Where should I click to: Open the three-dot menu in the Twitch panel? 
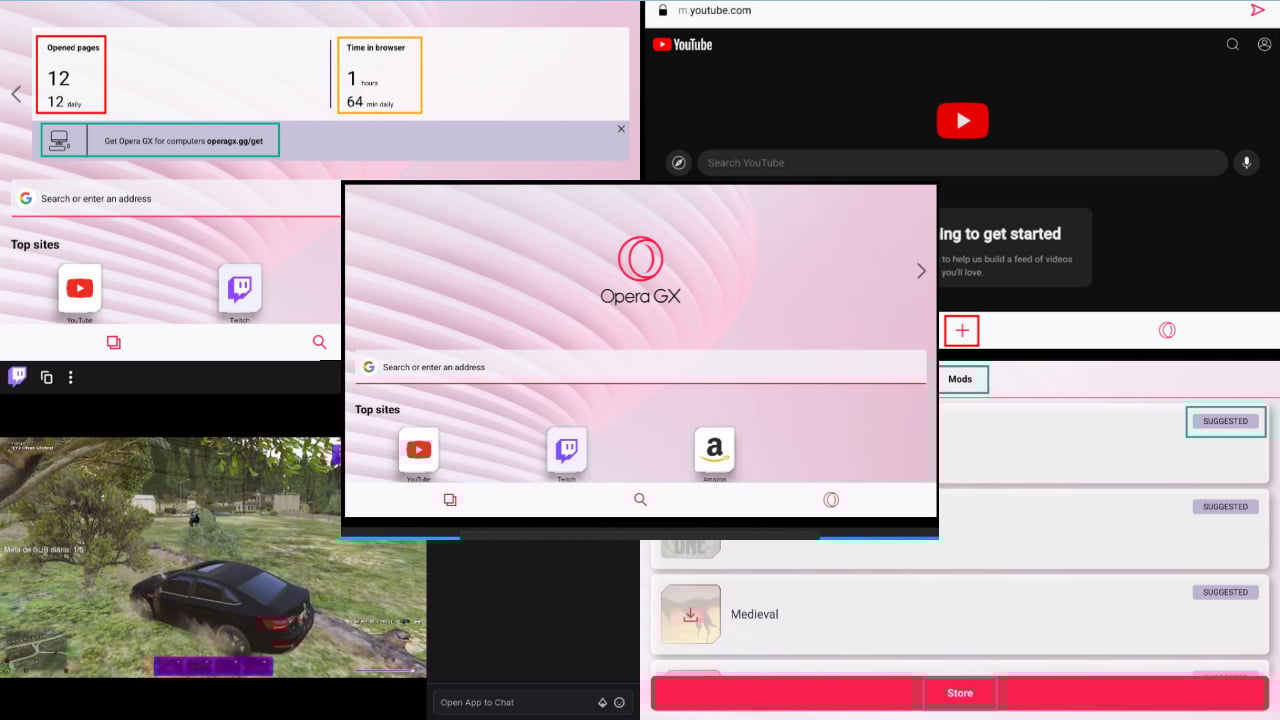pos(70,377)
